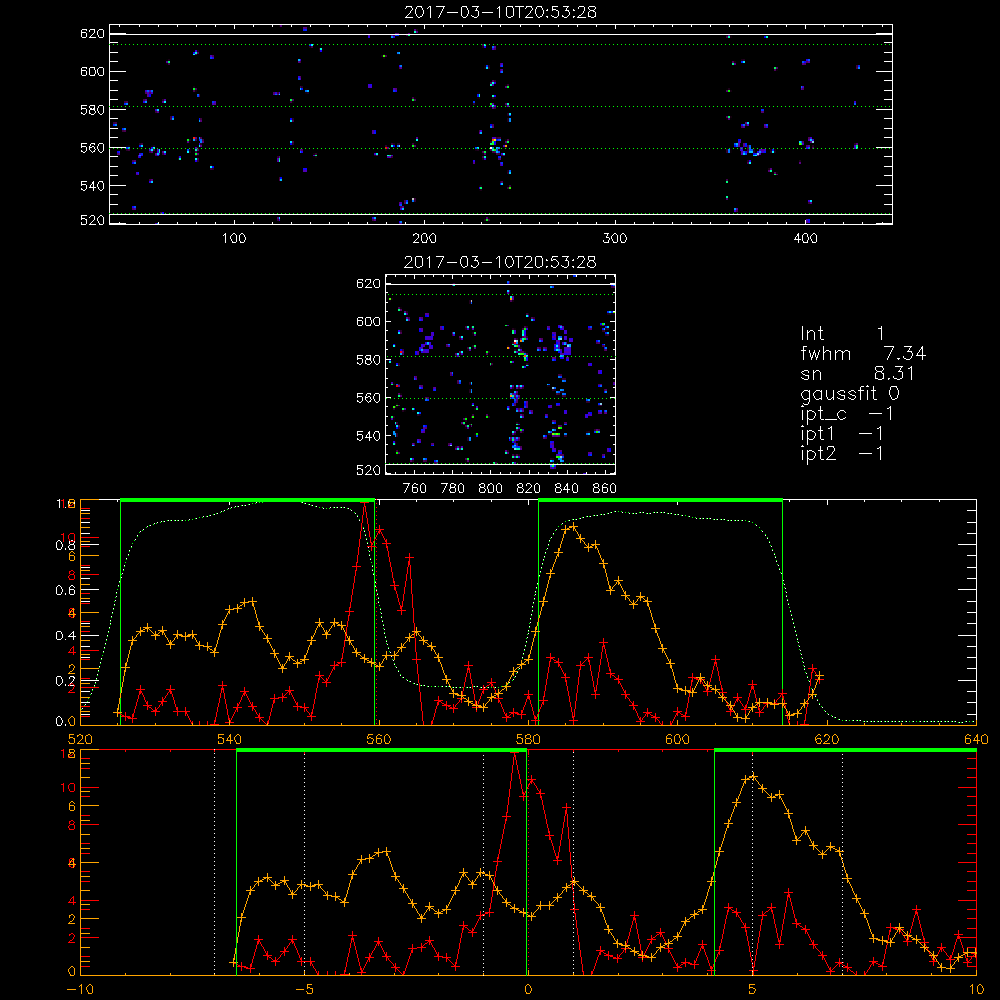
Task: Select the 'Int 1' readout line
Action: point(842,334)
